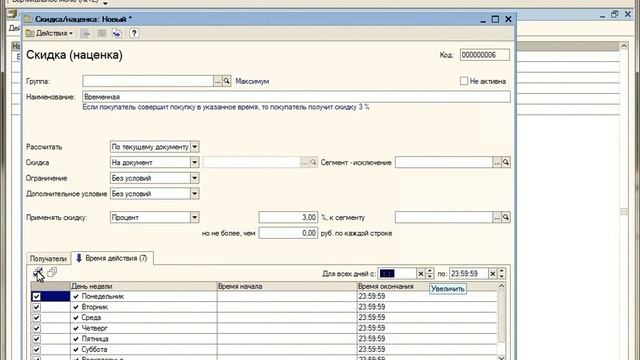Open the Действия menu
The height and width of the screenshot is (360, 640).
point(49,33)
